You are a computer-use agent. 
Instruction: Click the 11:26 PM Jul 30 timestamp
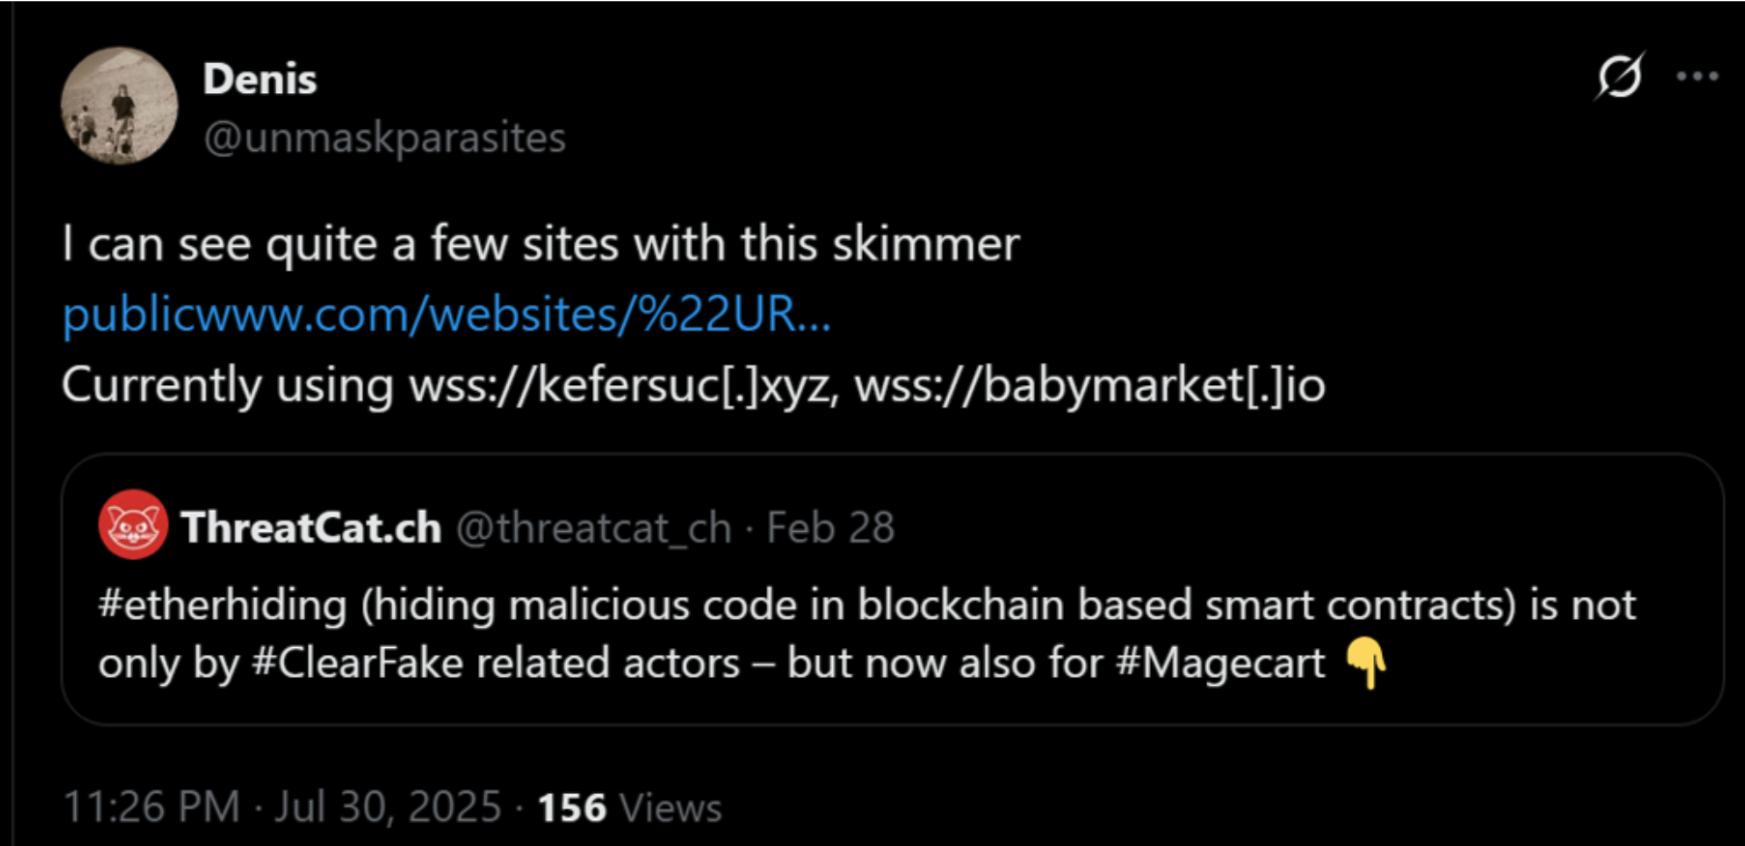(282, 807)
